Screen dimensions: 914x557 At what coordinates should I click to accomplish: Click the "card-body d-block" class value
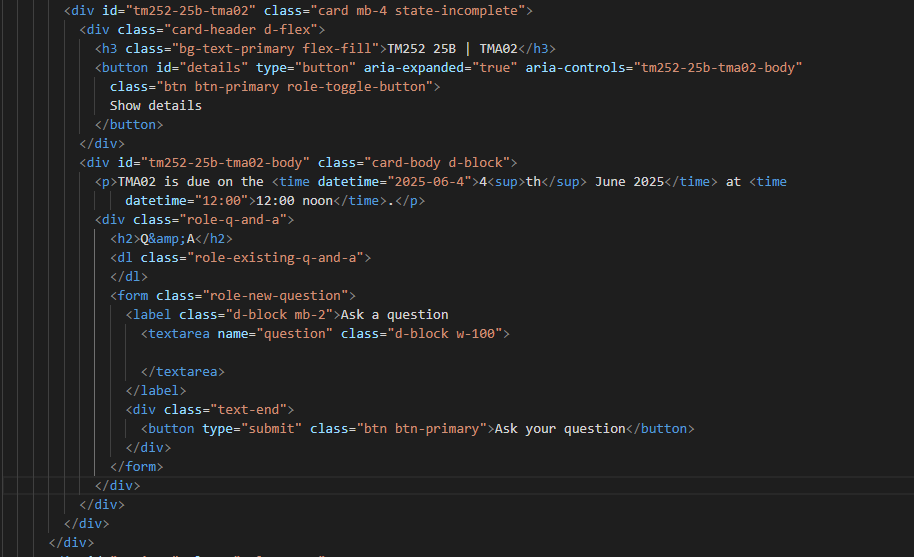coord(437,163)
